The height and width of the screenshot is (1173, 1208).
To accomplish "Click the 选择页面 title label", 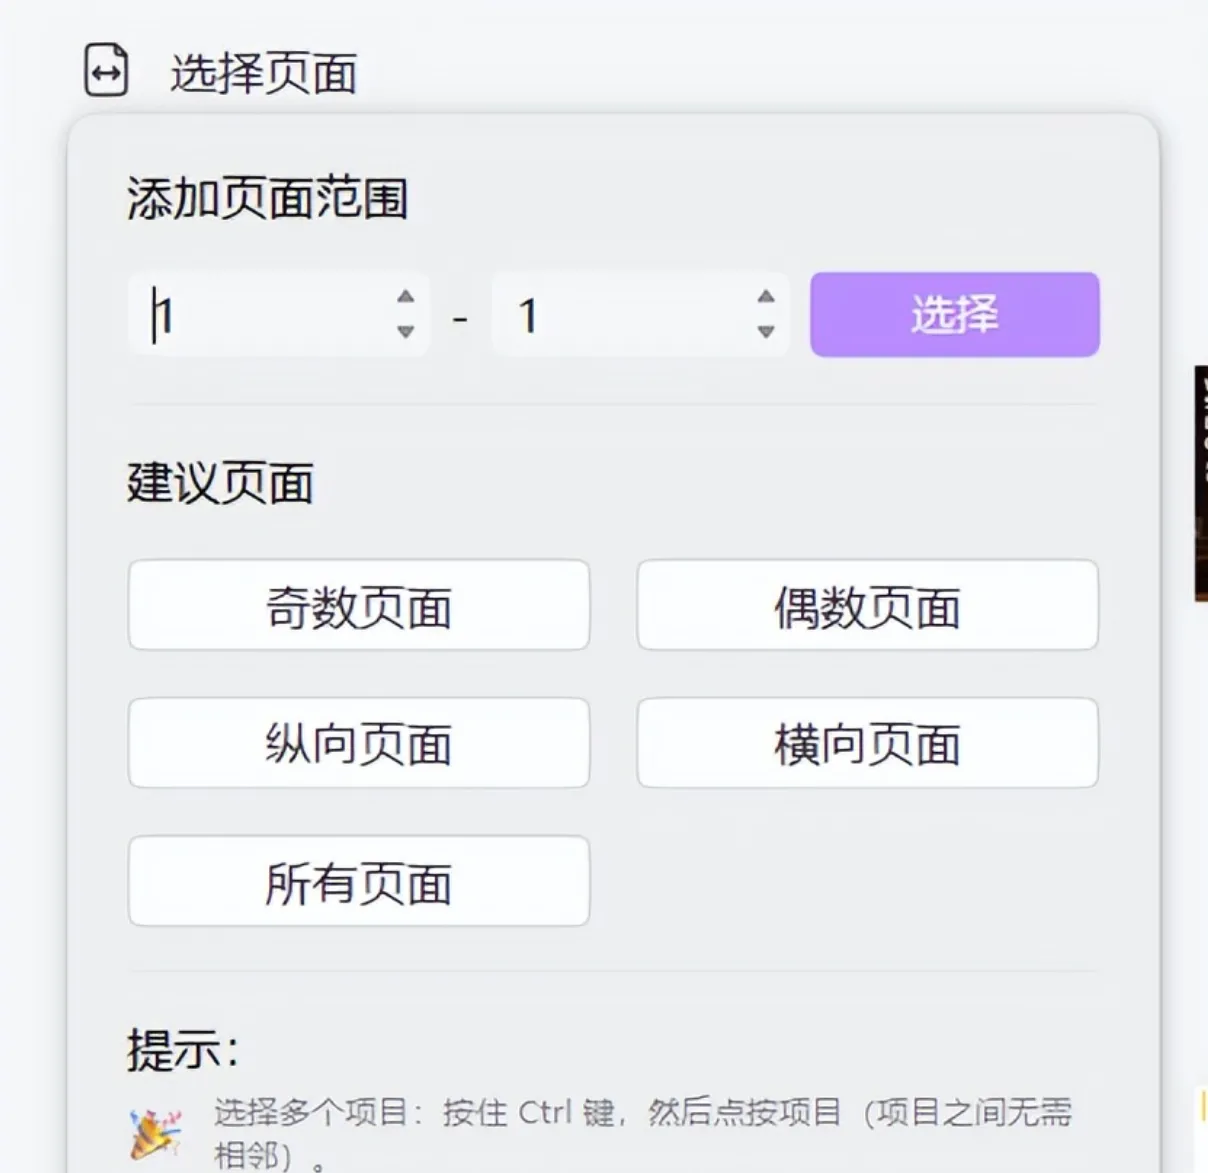I will (264, 73).
